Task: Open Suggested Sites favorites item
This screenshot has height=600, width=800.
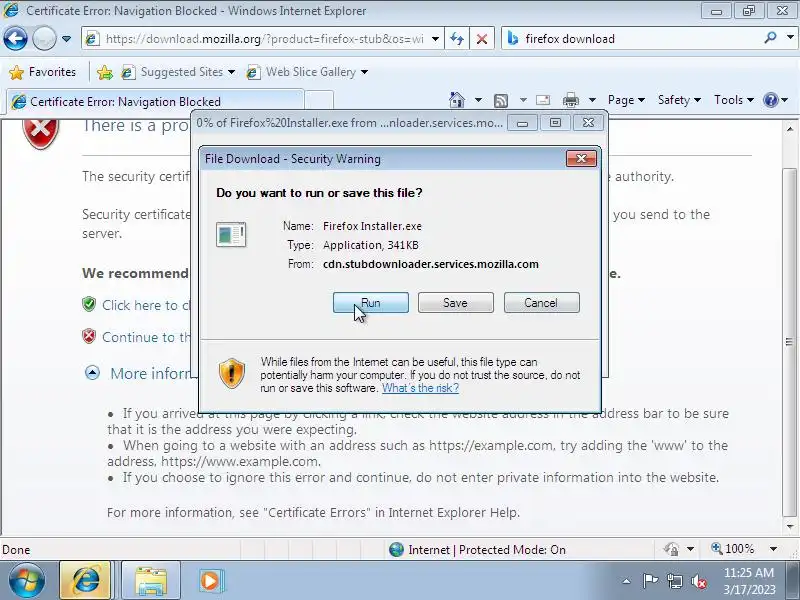Action: [178, 72]
